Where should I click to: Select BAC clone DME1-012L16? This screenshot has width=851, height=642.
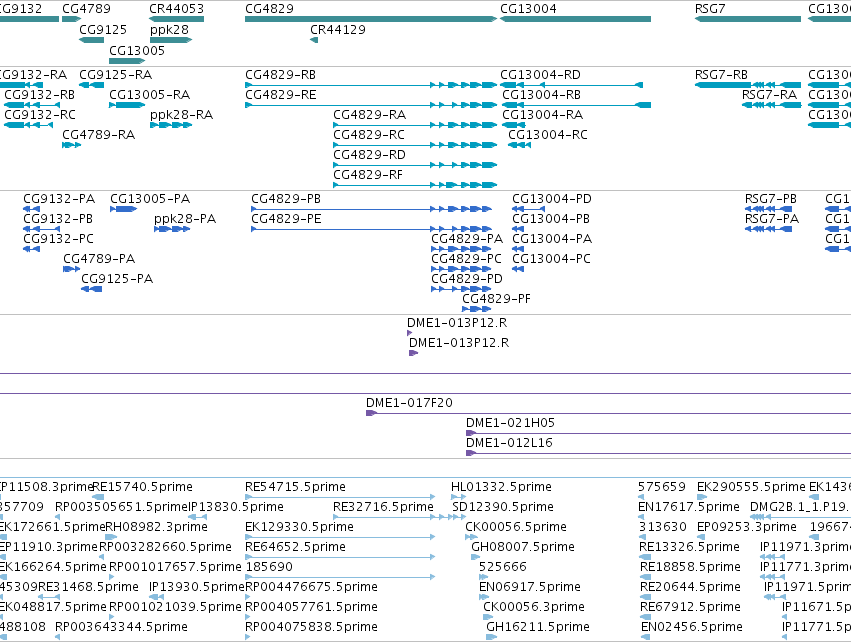tap(658, 454)
